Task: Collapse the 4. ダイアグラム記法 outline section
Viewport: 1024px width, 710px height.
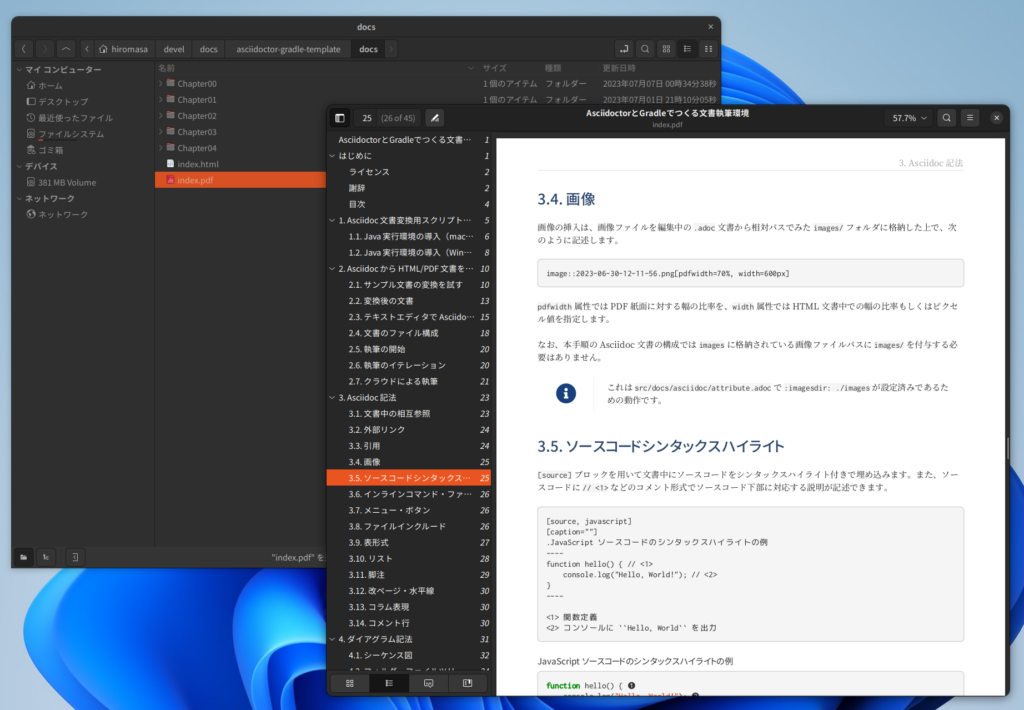Action: click(332, 639)
